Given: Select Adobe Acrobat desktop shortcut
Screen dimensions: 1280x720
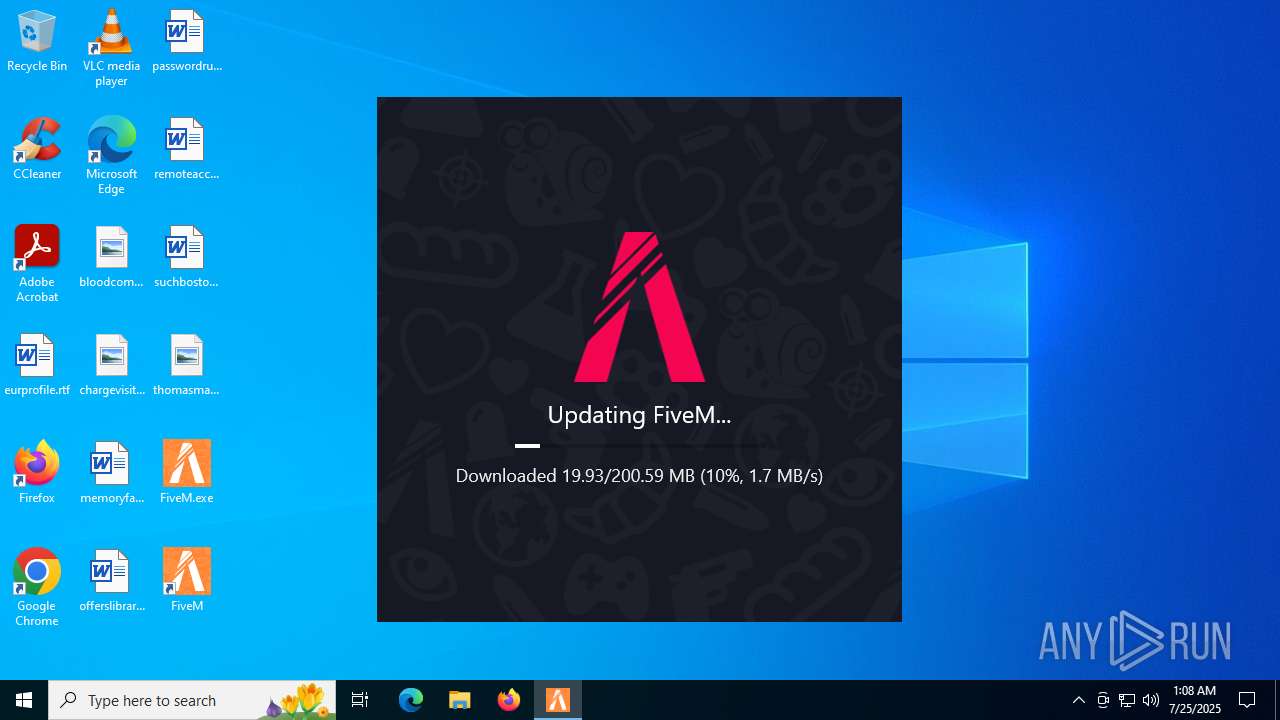Looking at the screenshot, I should [x=37, y=264].
